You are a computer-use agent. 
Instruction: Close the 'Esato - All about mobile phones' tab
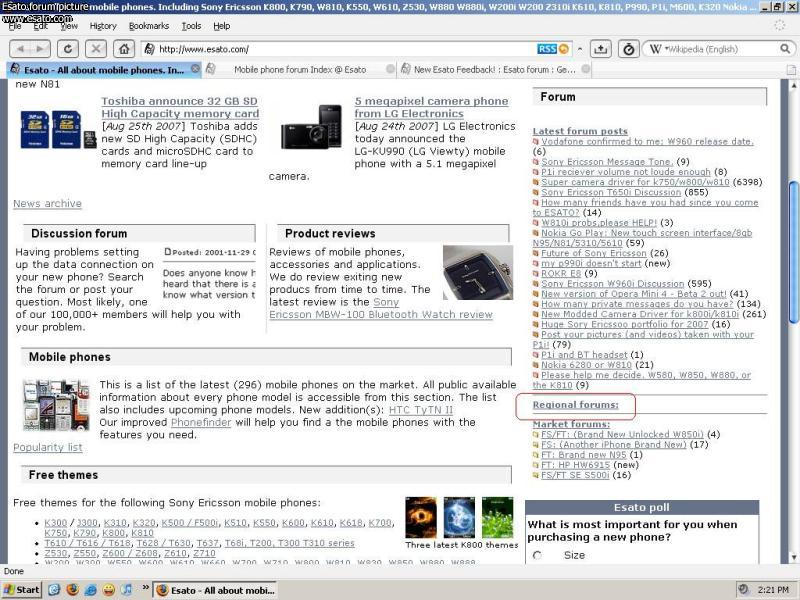195,68
